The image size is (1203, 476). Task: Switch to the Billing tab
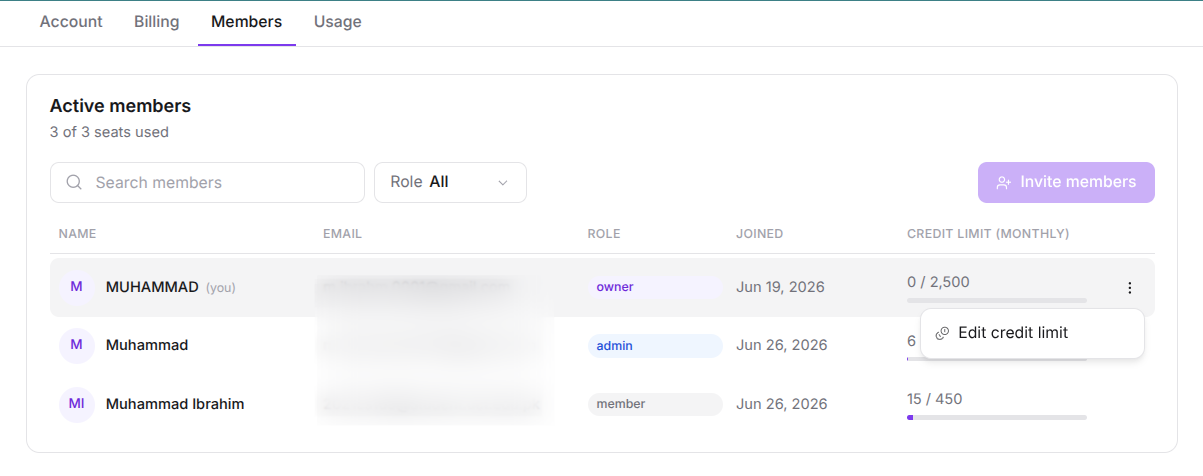[157, 22]
